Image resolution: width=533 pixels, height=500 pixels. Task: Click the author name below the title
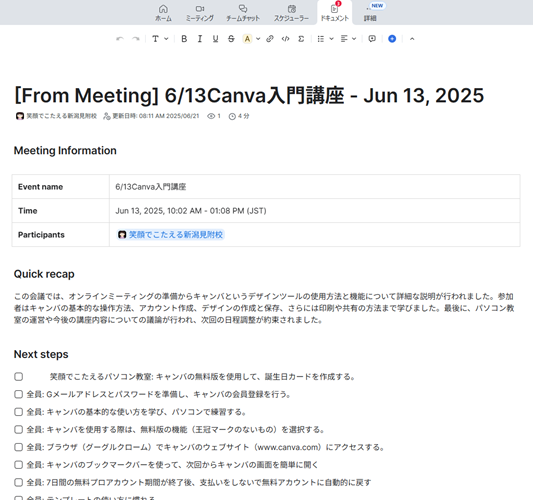[x=62, y=116]
